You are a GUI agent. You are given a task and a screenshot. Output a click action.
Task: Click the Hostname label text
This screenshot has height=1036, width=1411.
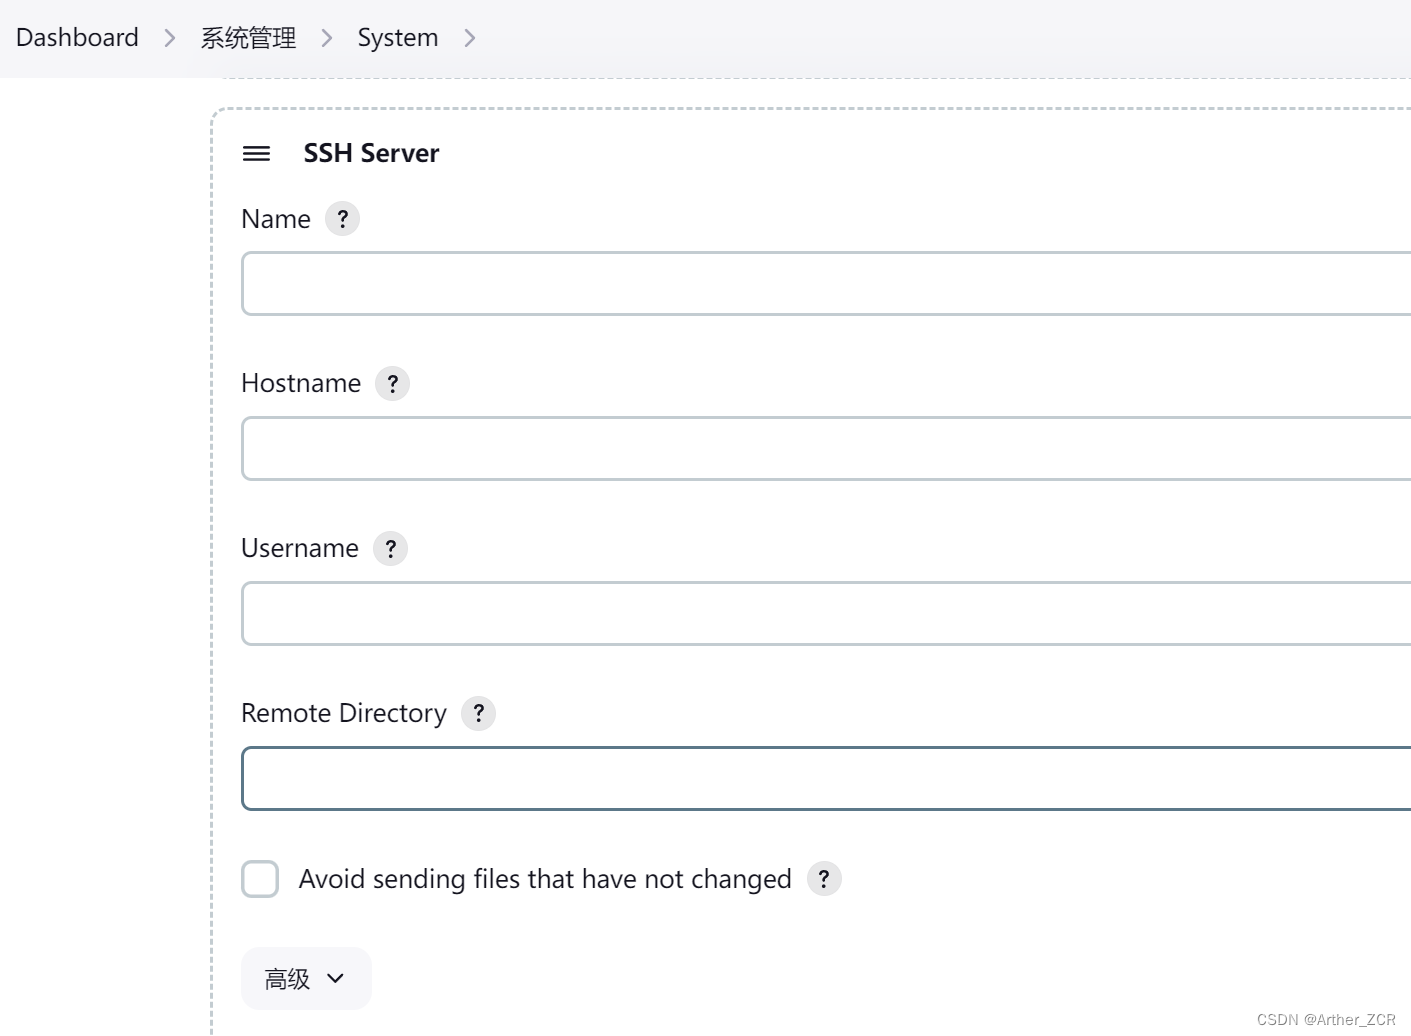click(x=301, y=383)
